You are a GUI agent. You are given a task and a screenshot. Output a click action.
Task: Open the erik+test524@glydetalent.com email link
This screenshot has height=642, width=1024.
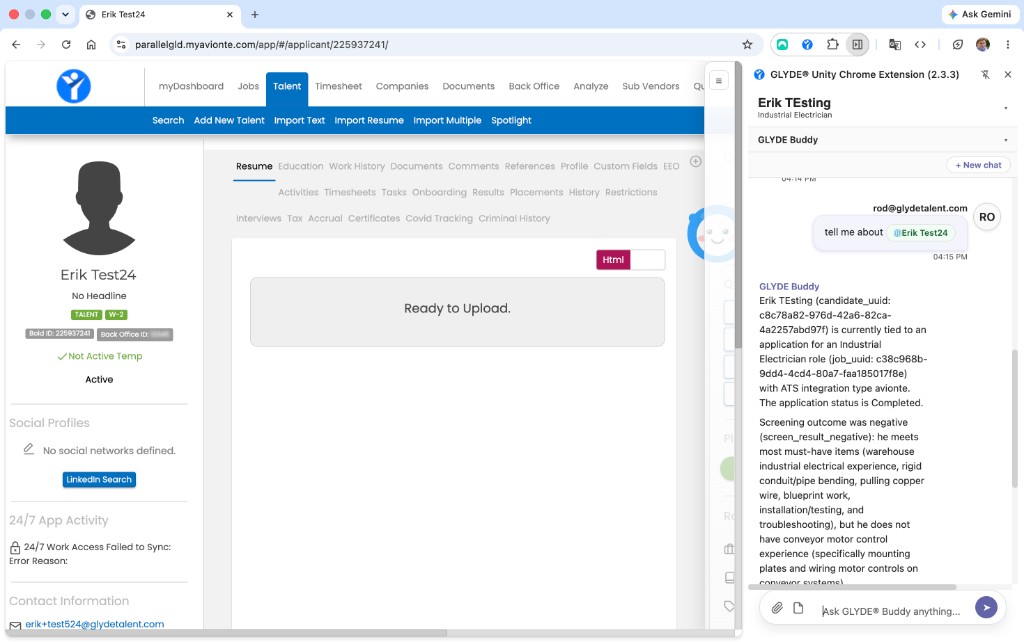pos(95,624)
